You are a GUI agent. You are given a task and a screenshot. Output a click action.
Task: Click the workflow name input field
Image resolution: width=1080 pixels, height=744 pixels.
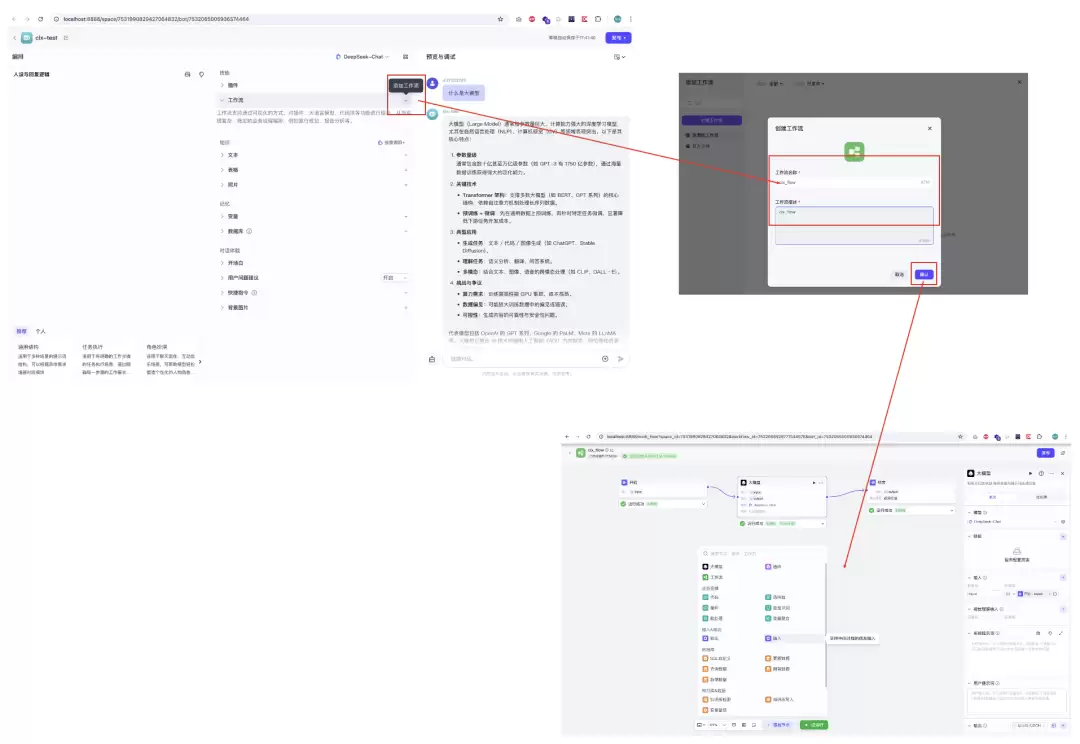[x=854, y=183]
